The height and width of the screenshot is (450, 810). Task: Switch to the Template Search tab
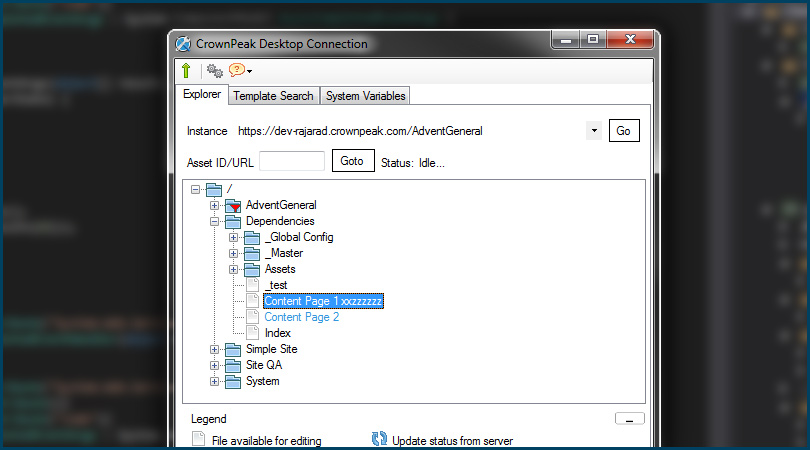(273, 96)
